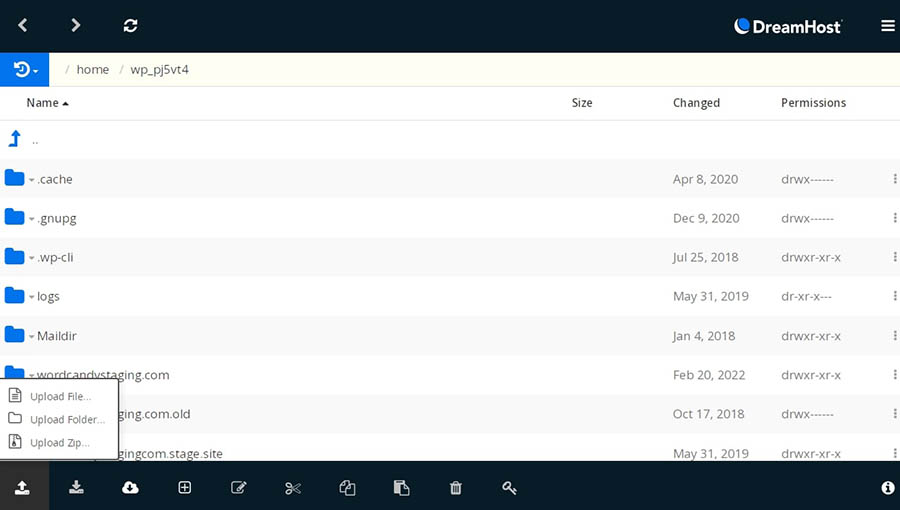The height and width of the screenshot is (510, 900).
Task: Open the three-dot menu for logs row
Action: click(x=894, y=296)
